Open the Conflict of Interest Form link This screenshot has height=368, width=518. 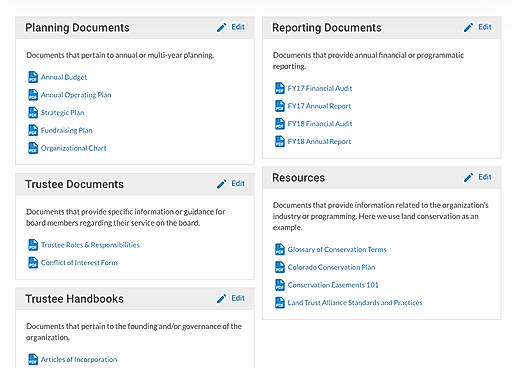tap(79, 262)
